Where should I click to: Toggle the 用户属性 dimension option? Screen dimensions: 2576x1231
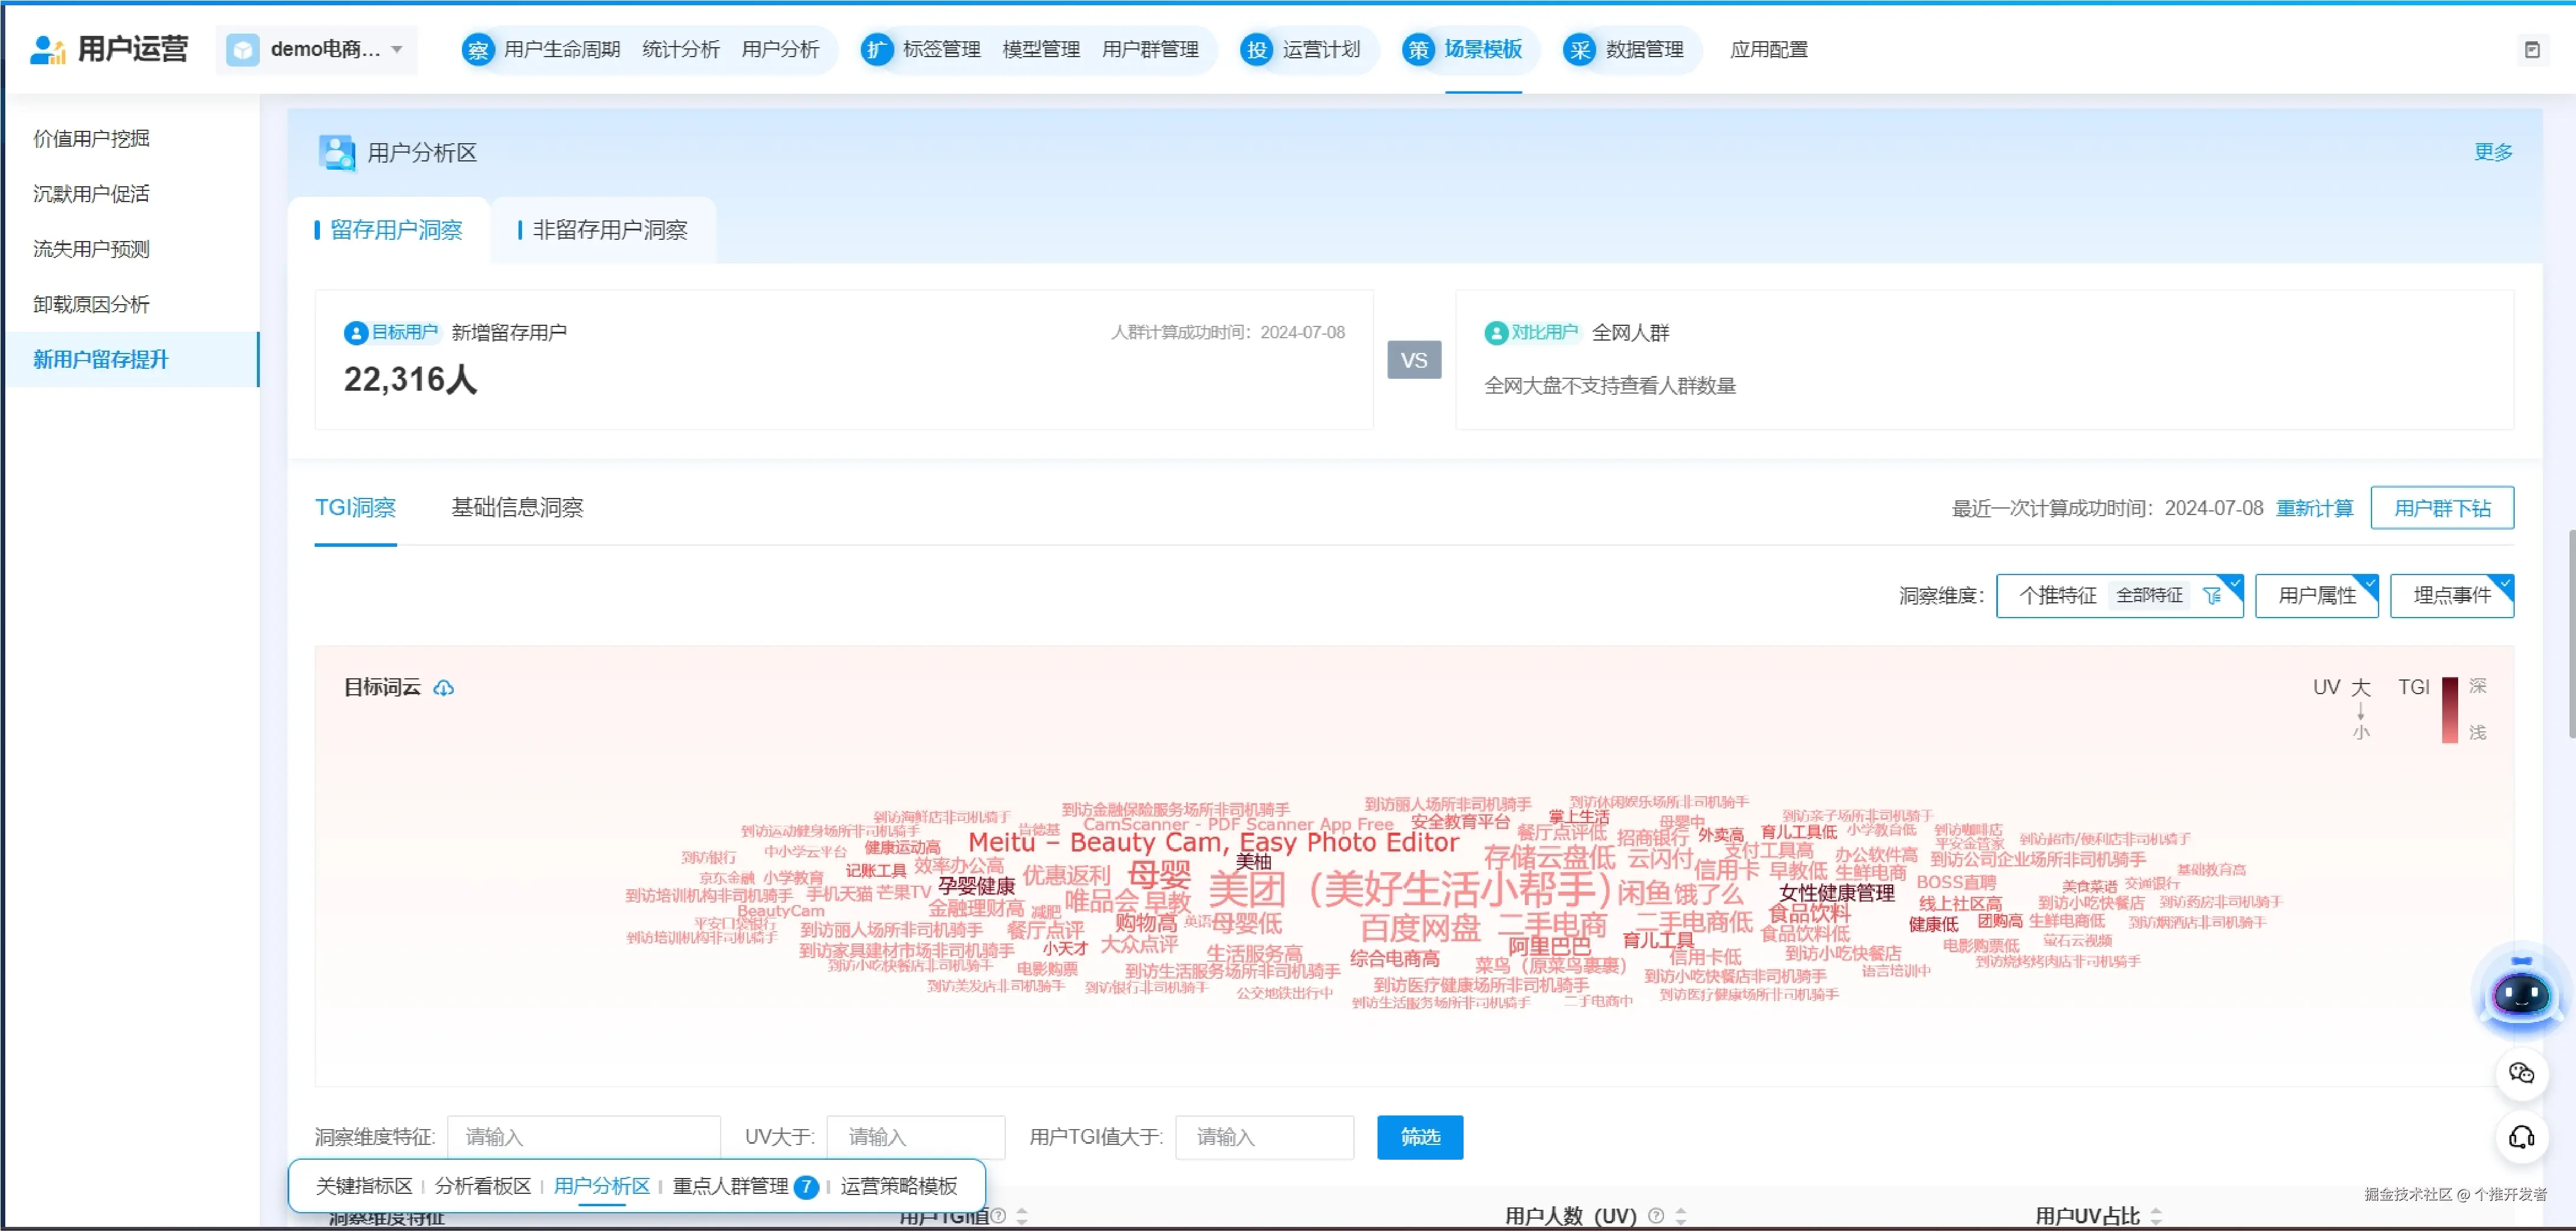click(x=2316, y=596)
